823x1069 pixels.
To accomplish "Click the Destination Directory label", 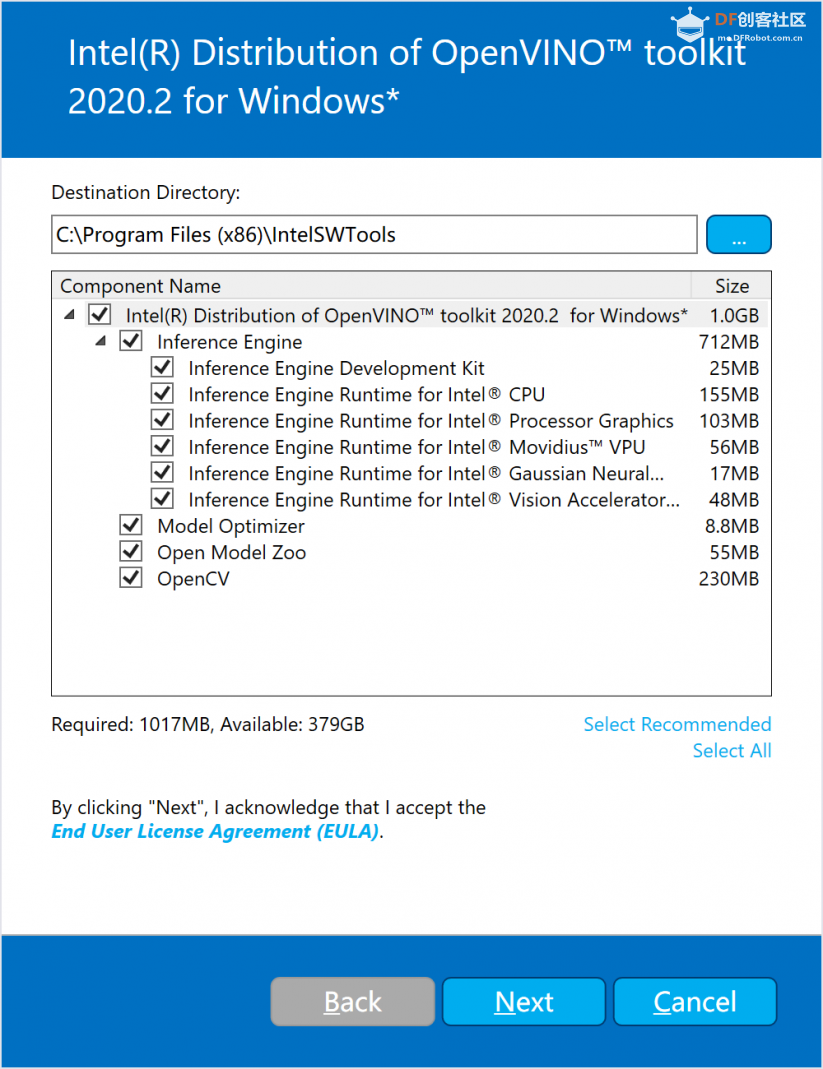I will 146,192.
